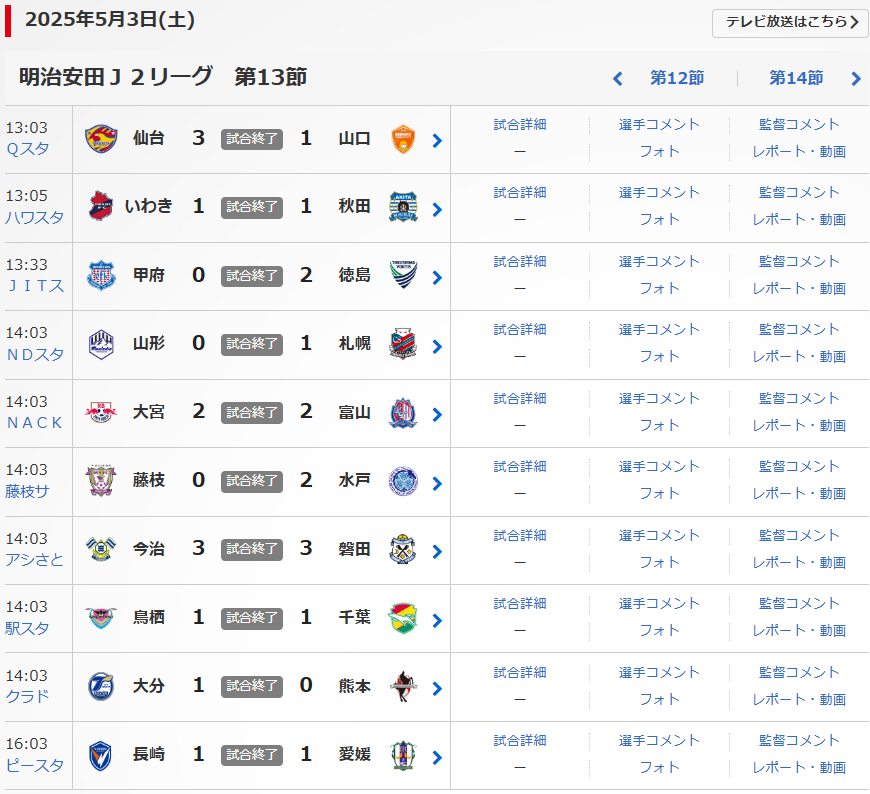Screen dimensions: 870x794
Task: Open レポート・動画 for the Sendai match
Action: 799,152
